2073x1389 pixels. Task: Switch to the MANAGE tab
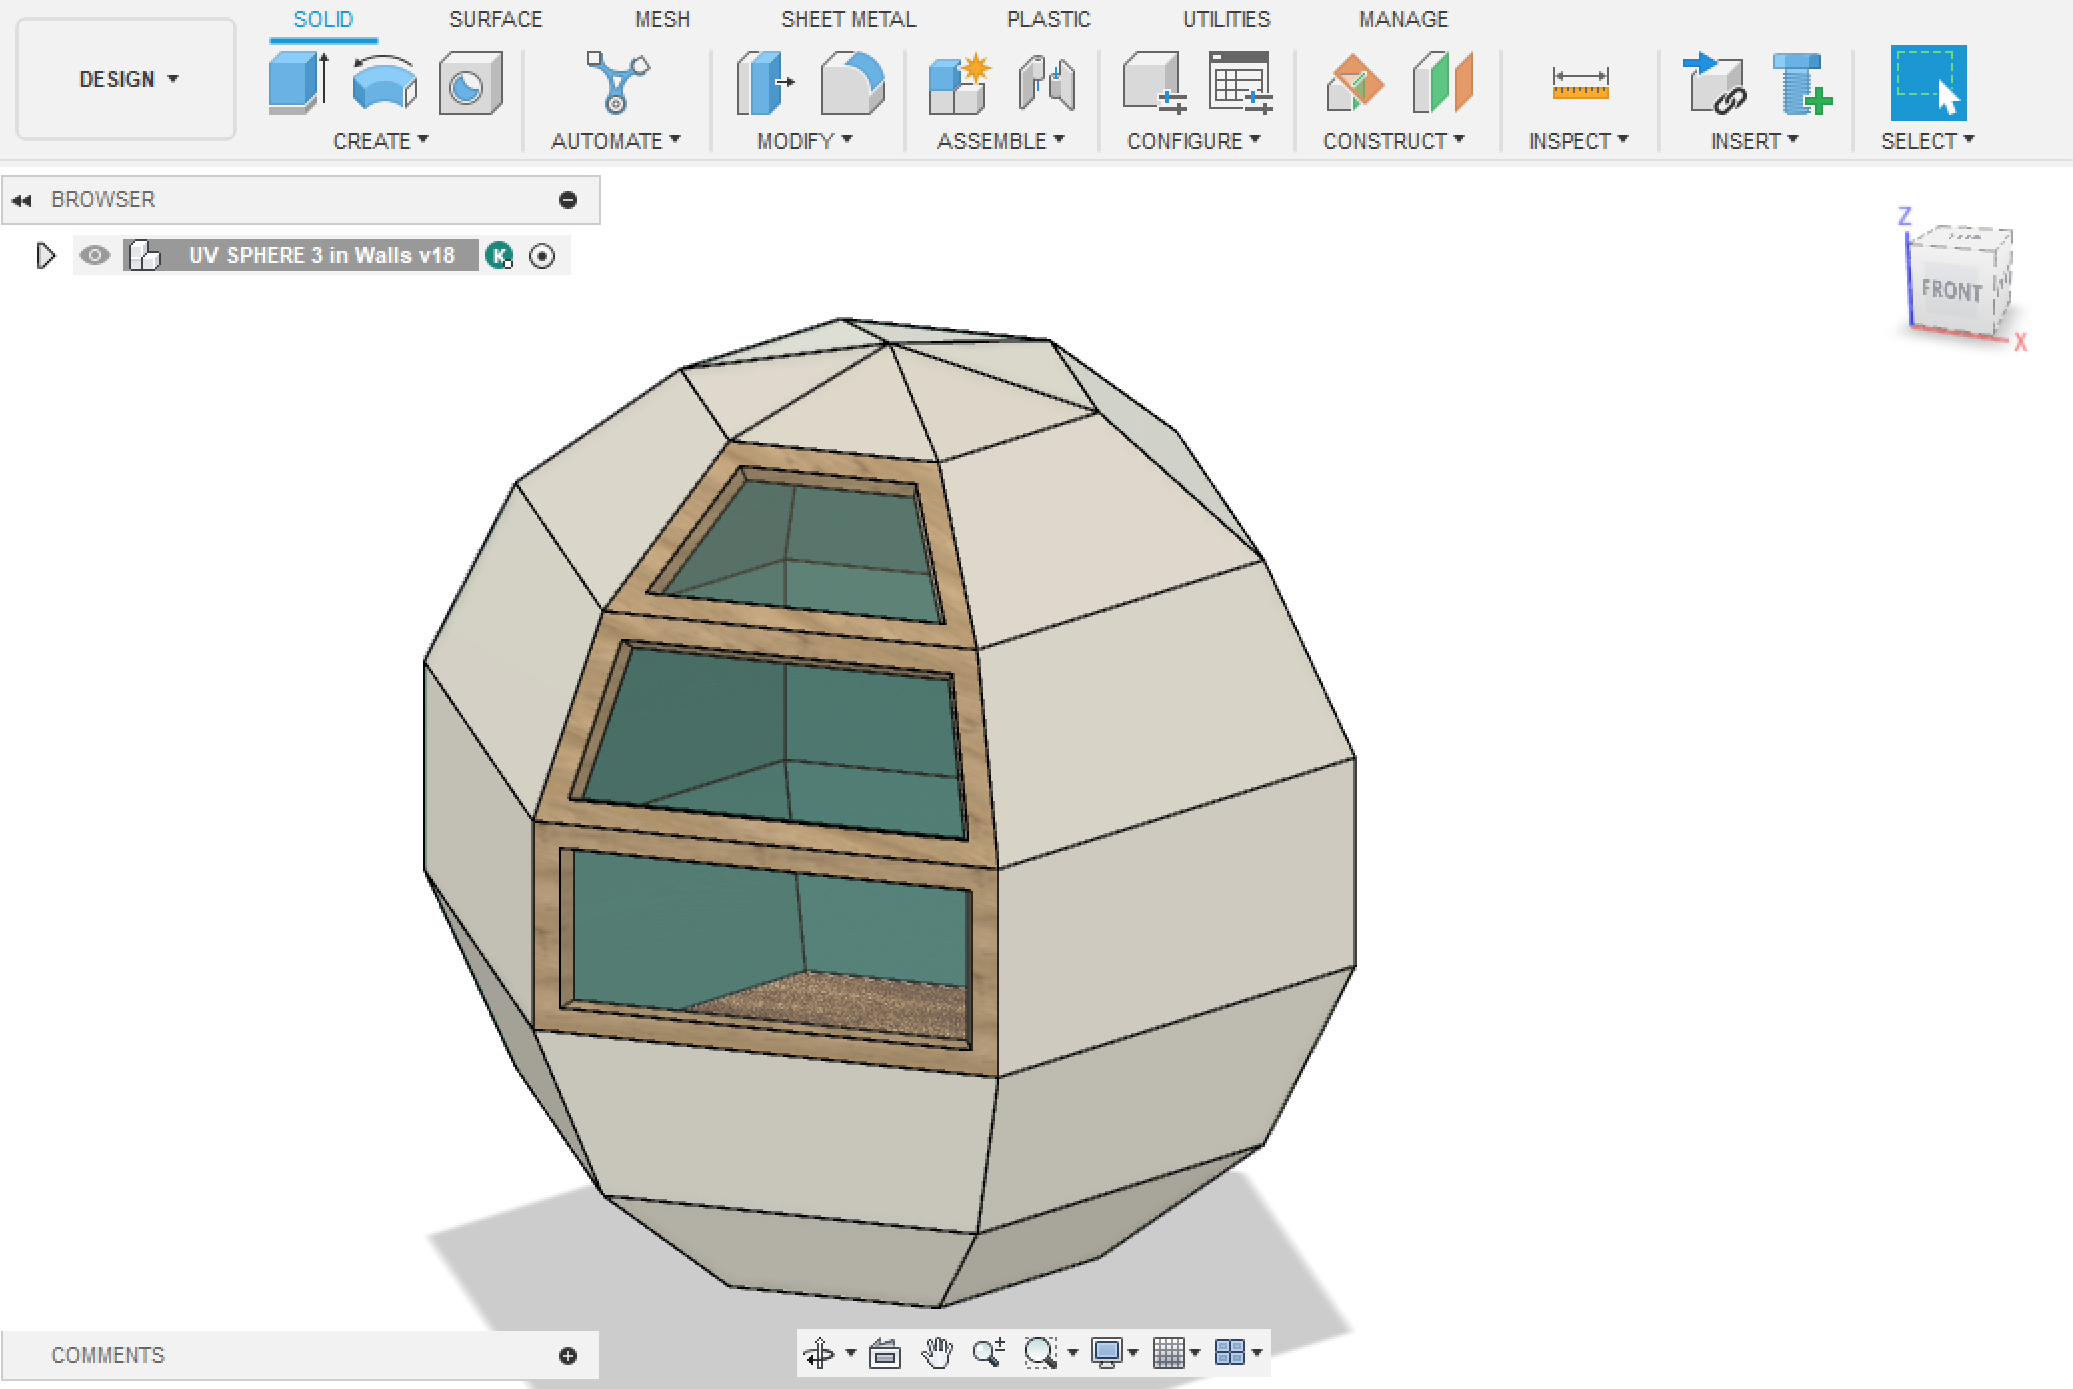tap(1403, 20)
